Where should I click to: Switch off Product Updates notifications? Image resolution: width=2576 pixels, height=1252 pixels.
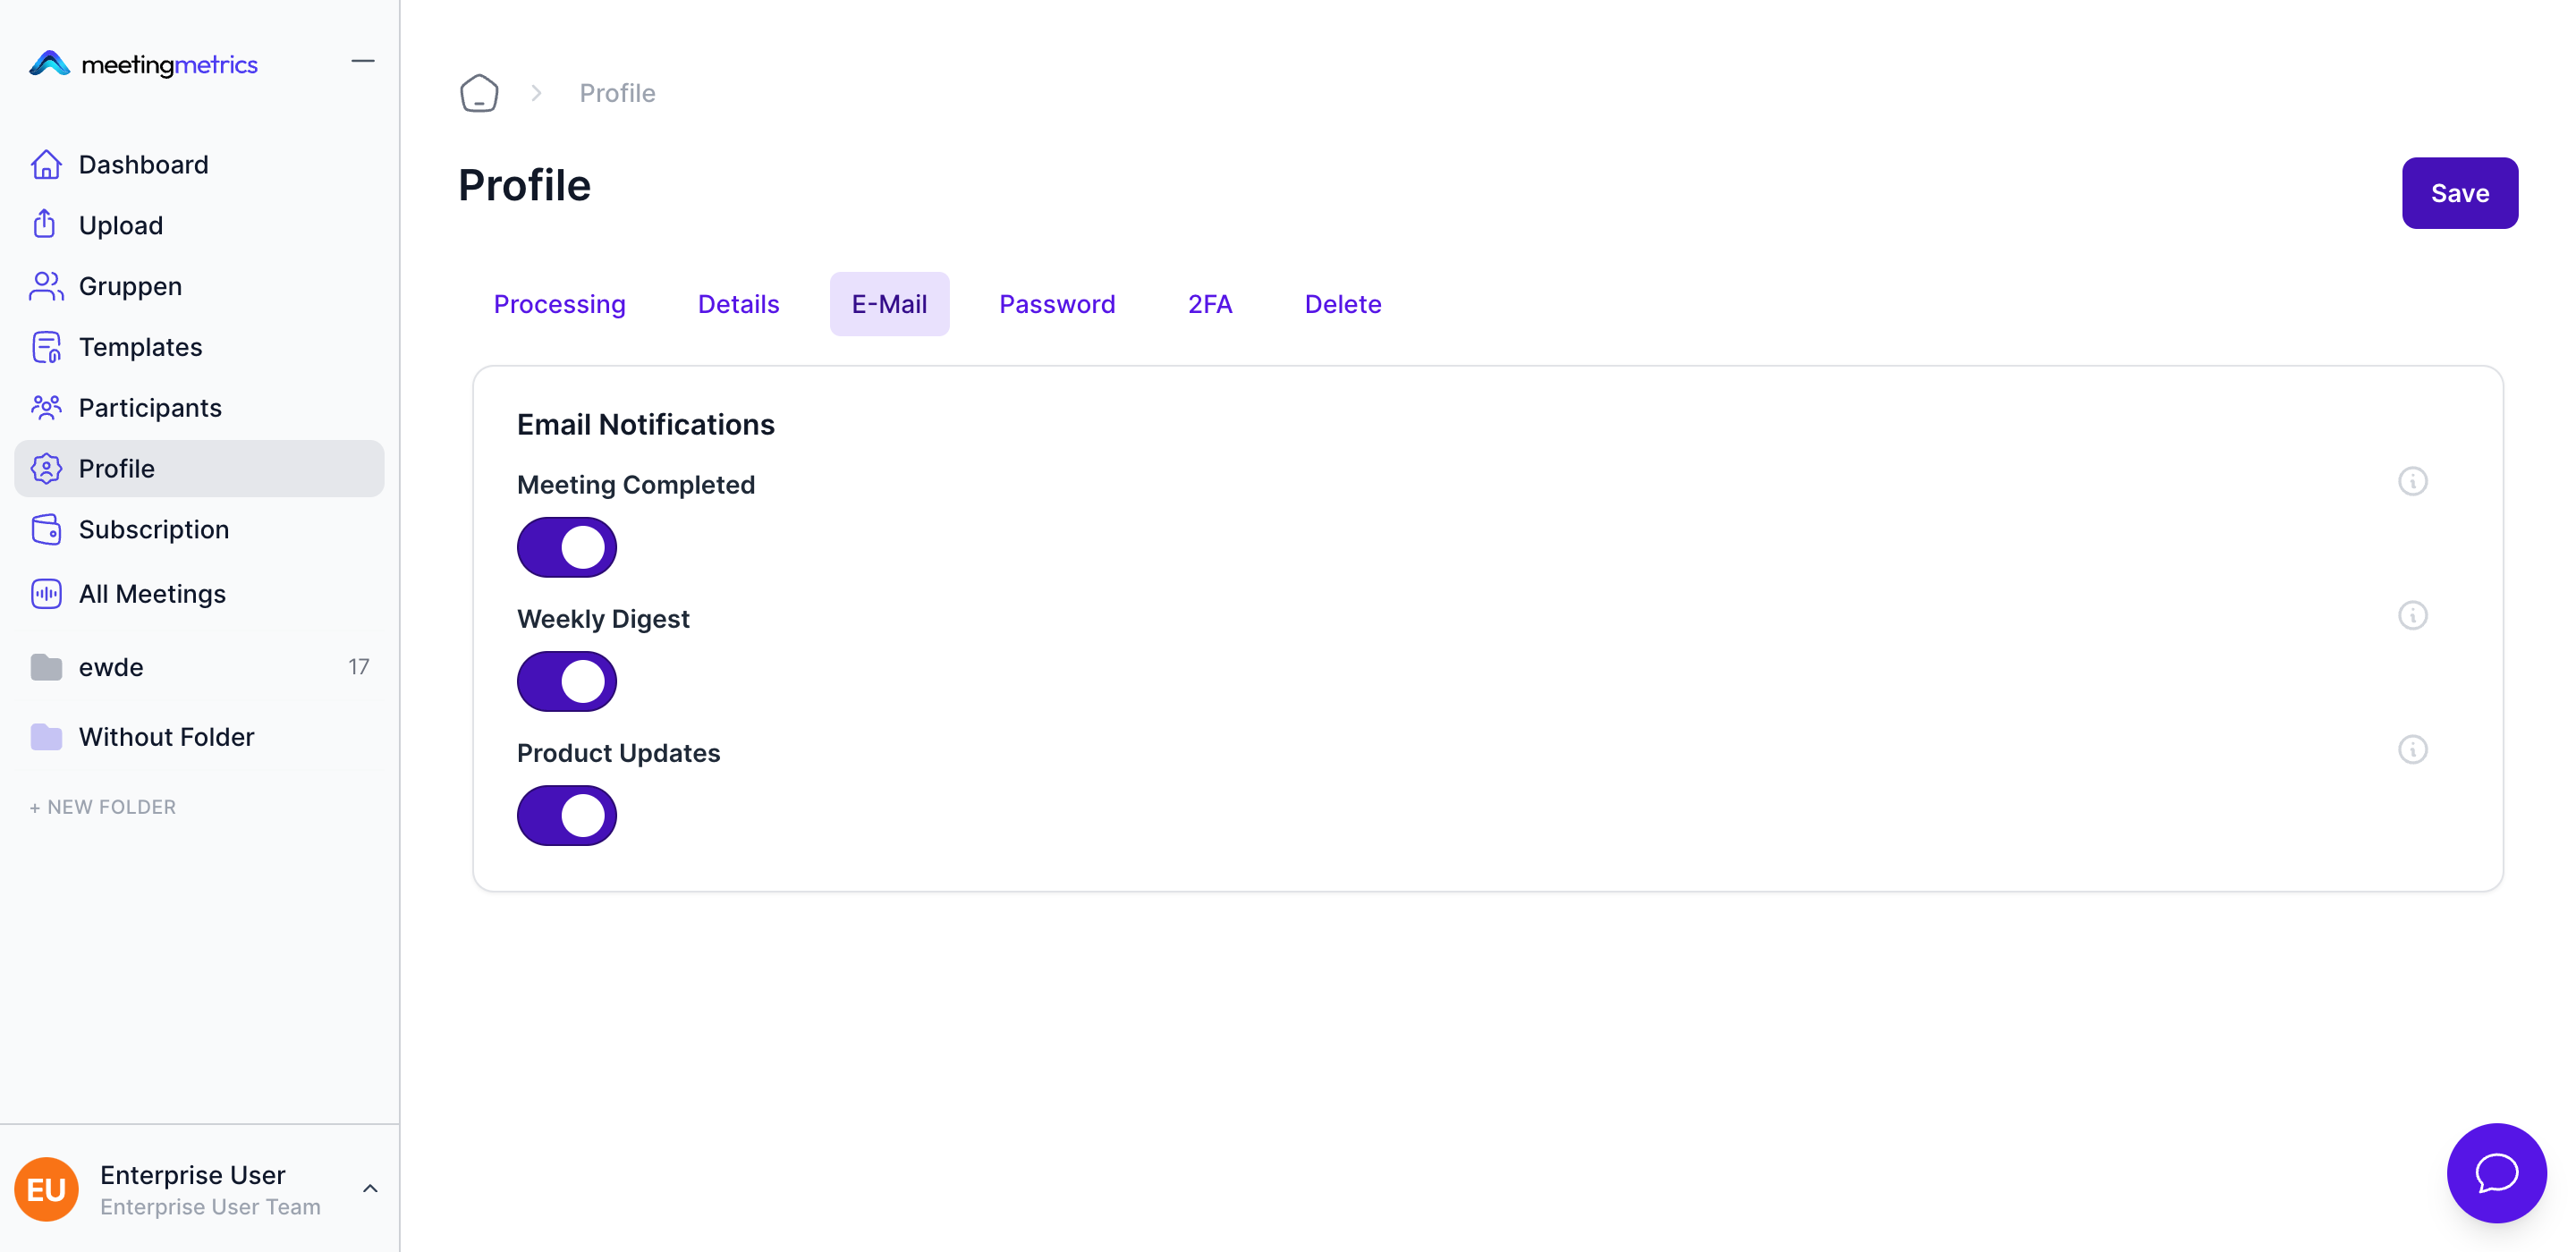tap(567, 815)
